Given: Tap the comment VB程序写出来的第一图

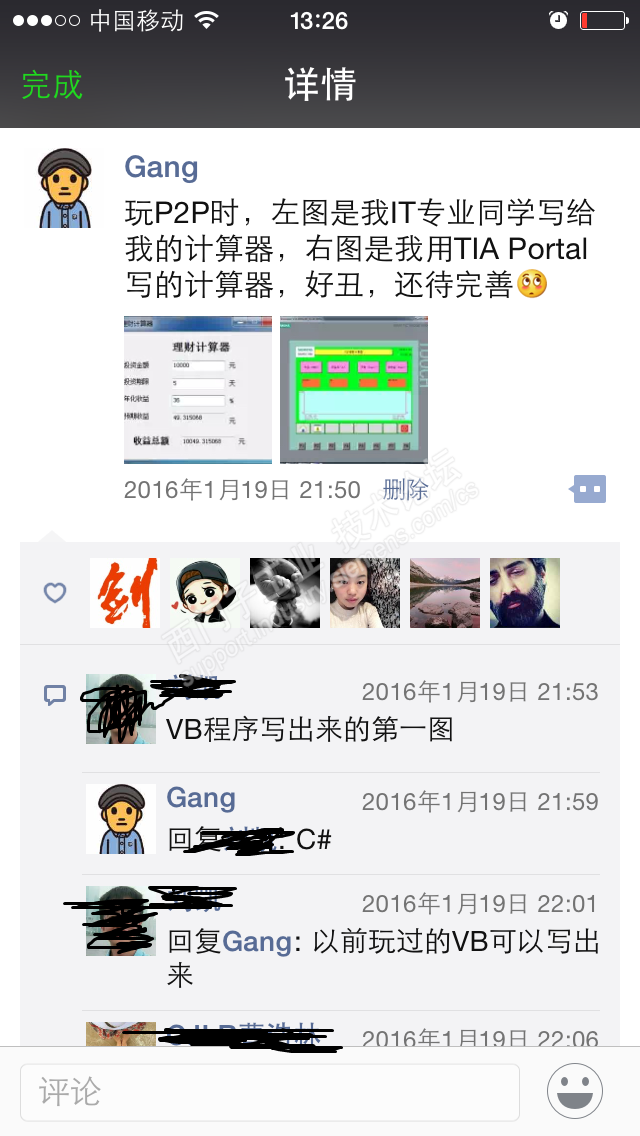Looking at the screenshot, I should point(309,729).
